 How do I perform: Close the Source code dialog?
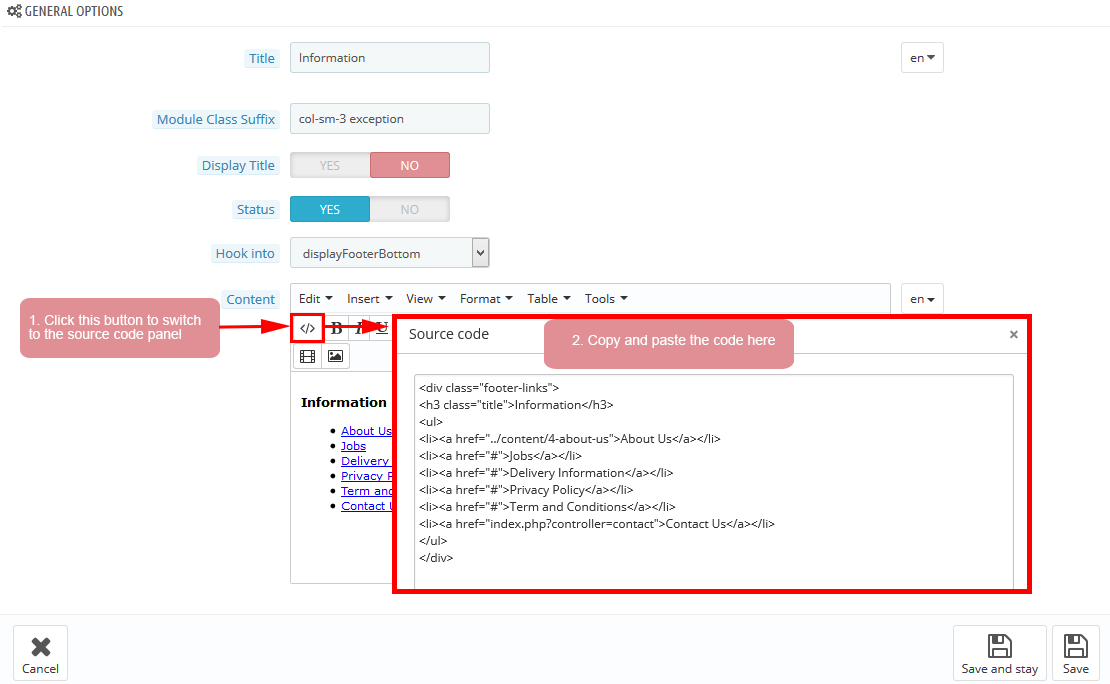pos(1014,334)
